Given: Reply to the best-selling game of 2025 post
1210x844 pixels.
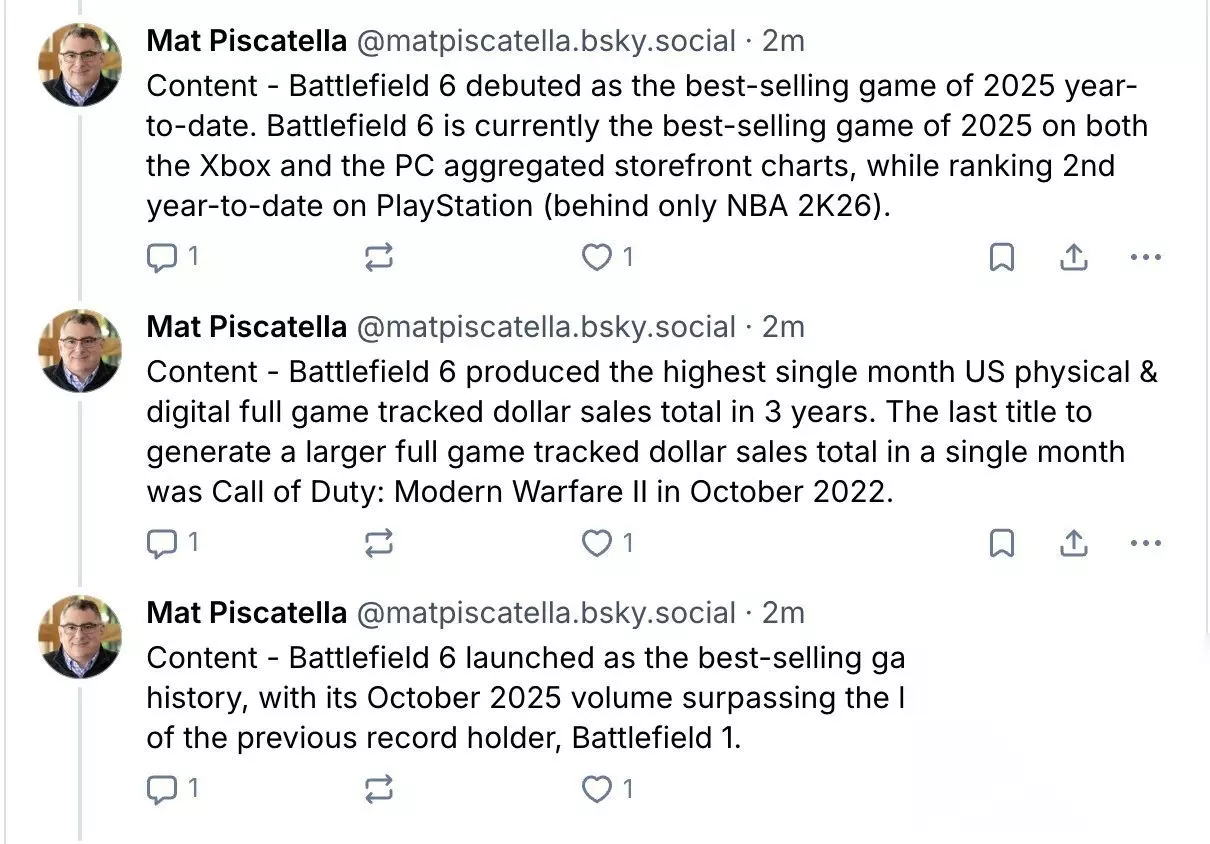Looking at the screenshot, I should click(x=162, y=258).
